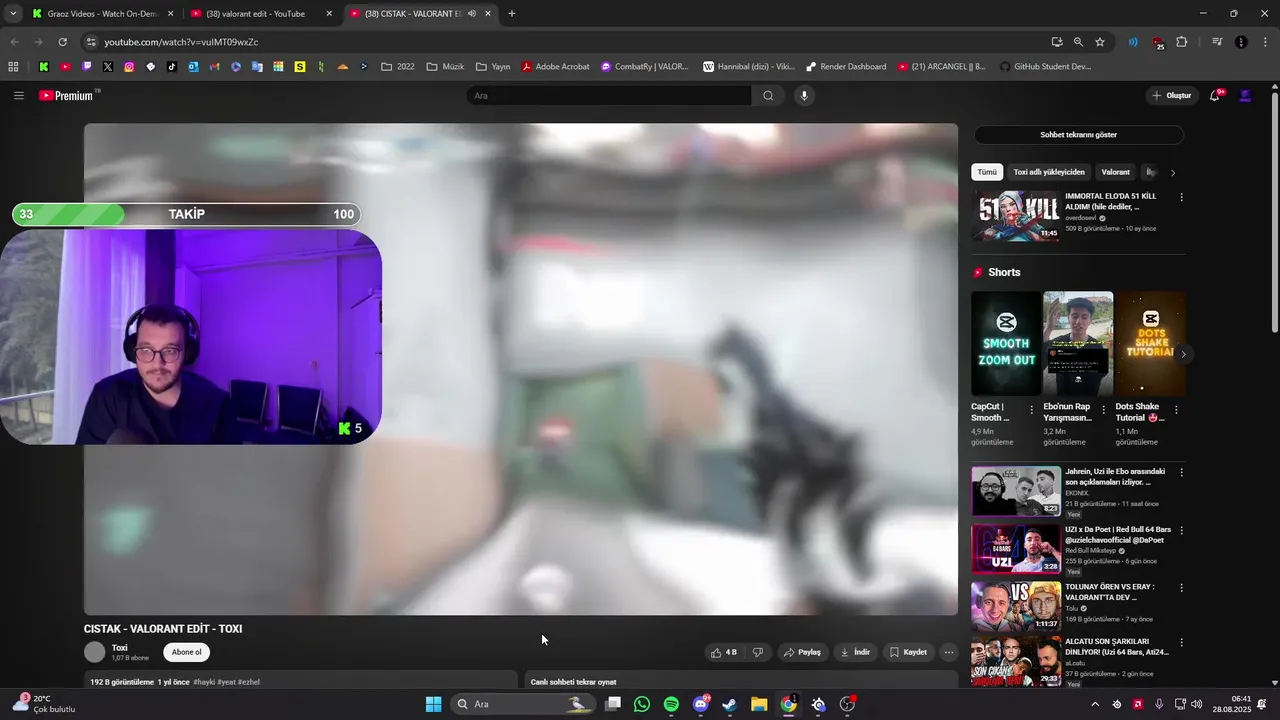Open Toxi channel avatar

coord(95,652)
